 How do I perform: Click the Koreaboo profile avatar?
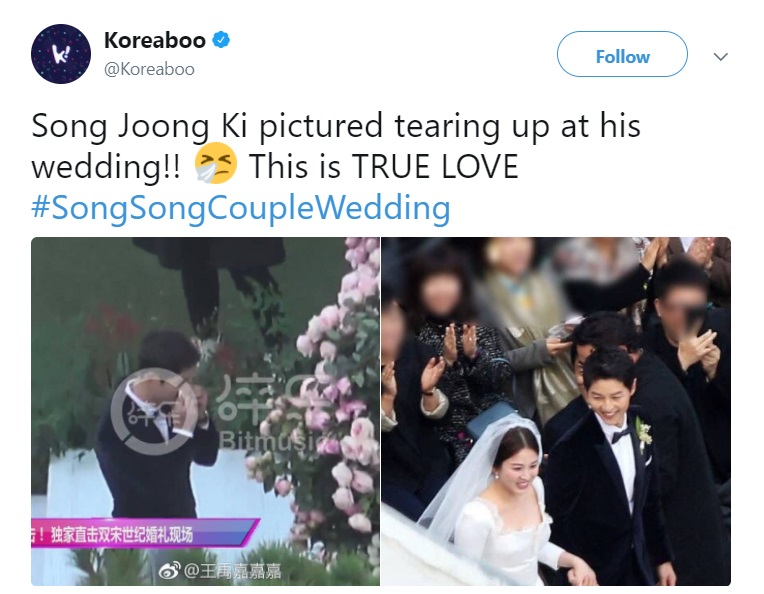pyautogui.click(x=60, y=54)
